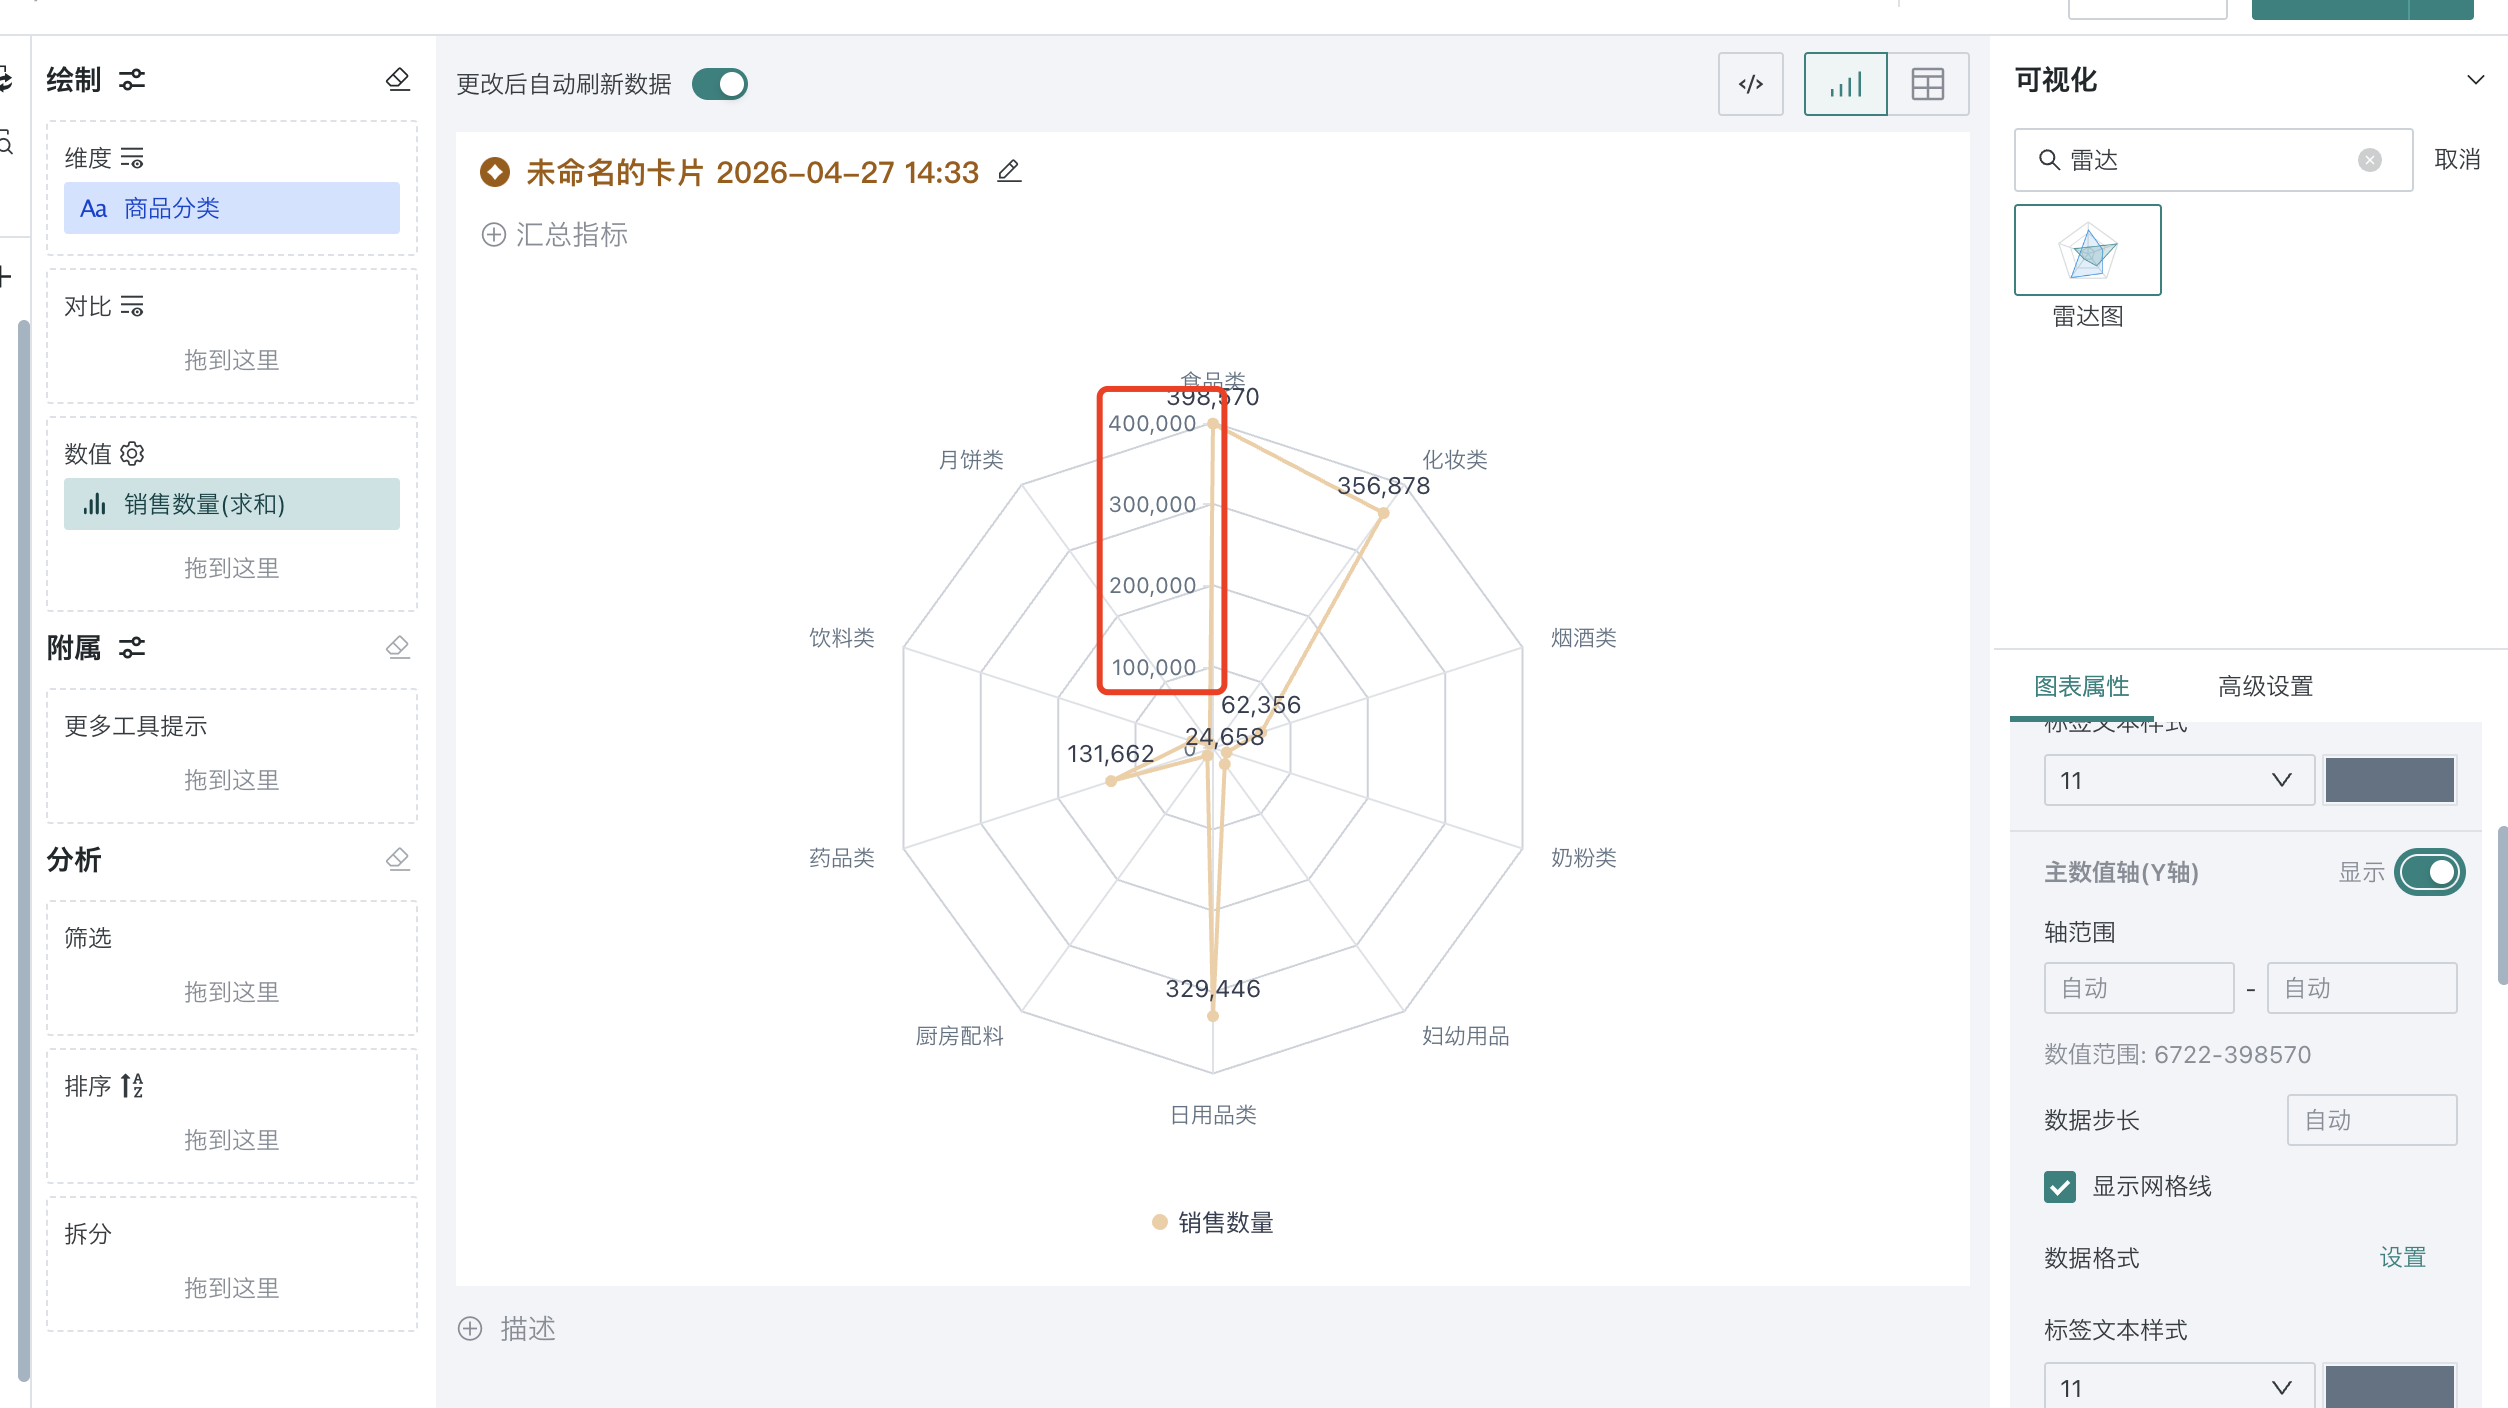The height and width of the screenshot is (1408, 2508).
Task: Toggle 更改后自动刷新数据 off
Action: [x=720, y=84]
